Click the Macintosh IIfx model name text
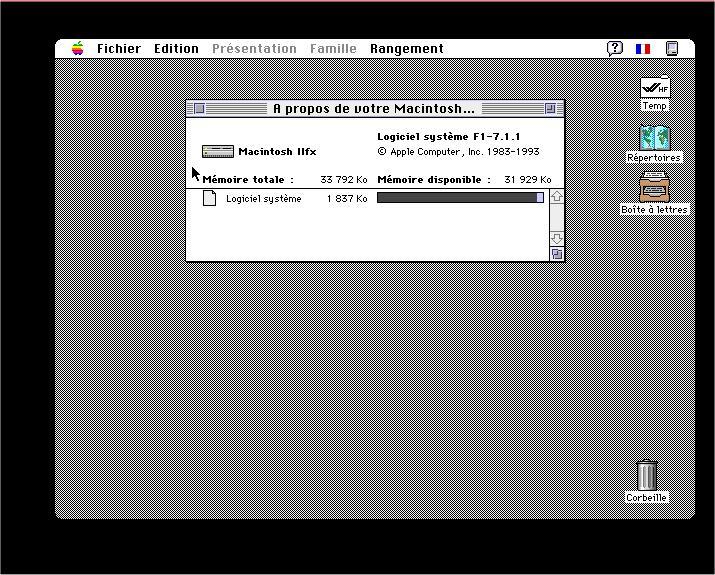This screenshot has width=715, height=575. click(277, 151)
